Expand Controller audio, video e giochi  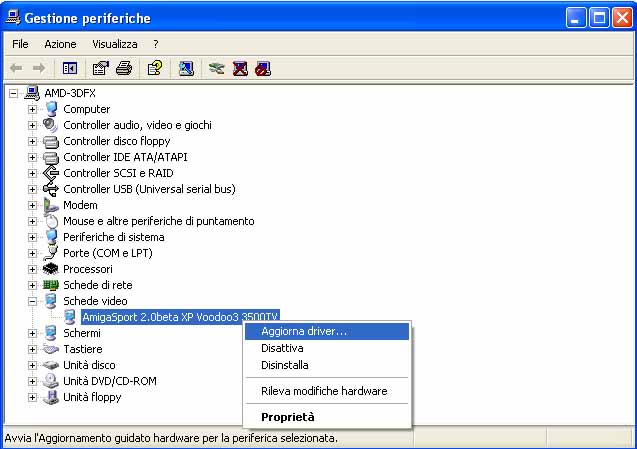click(x=32, y=125)
